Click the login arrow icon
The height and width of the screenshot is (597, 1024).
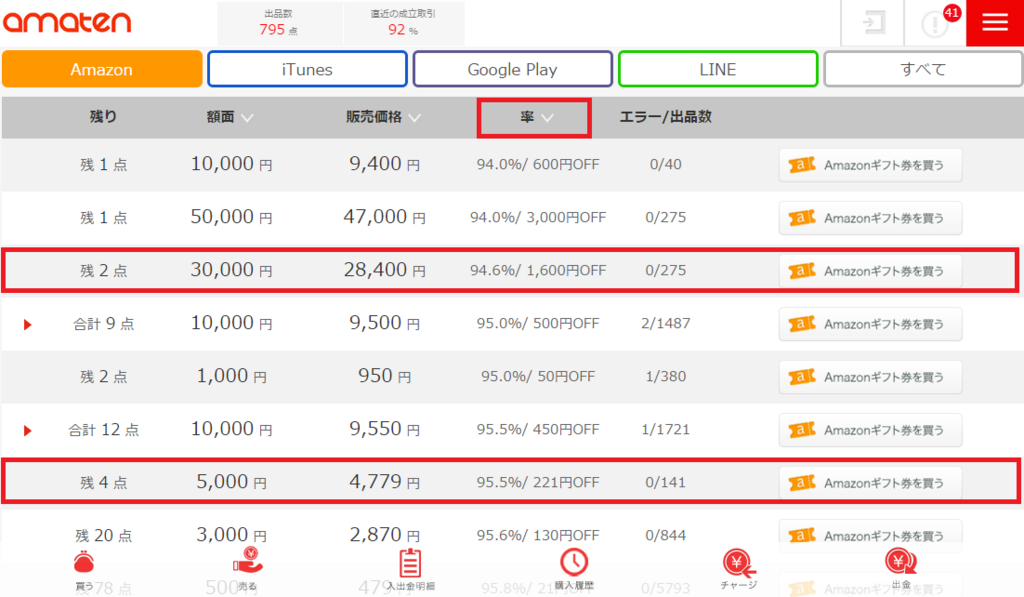873,23
